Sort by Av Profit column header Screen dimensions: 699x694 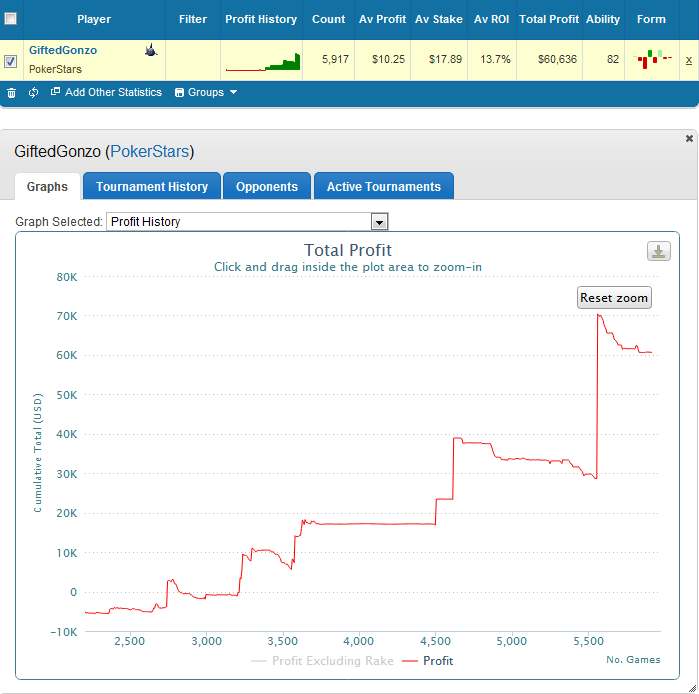coord(382,19)
